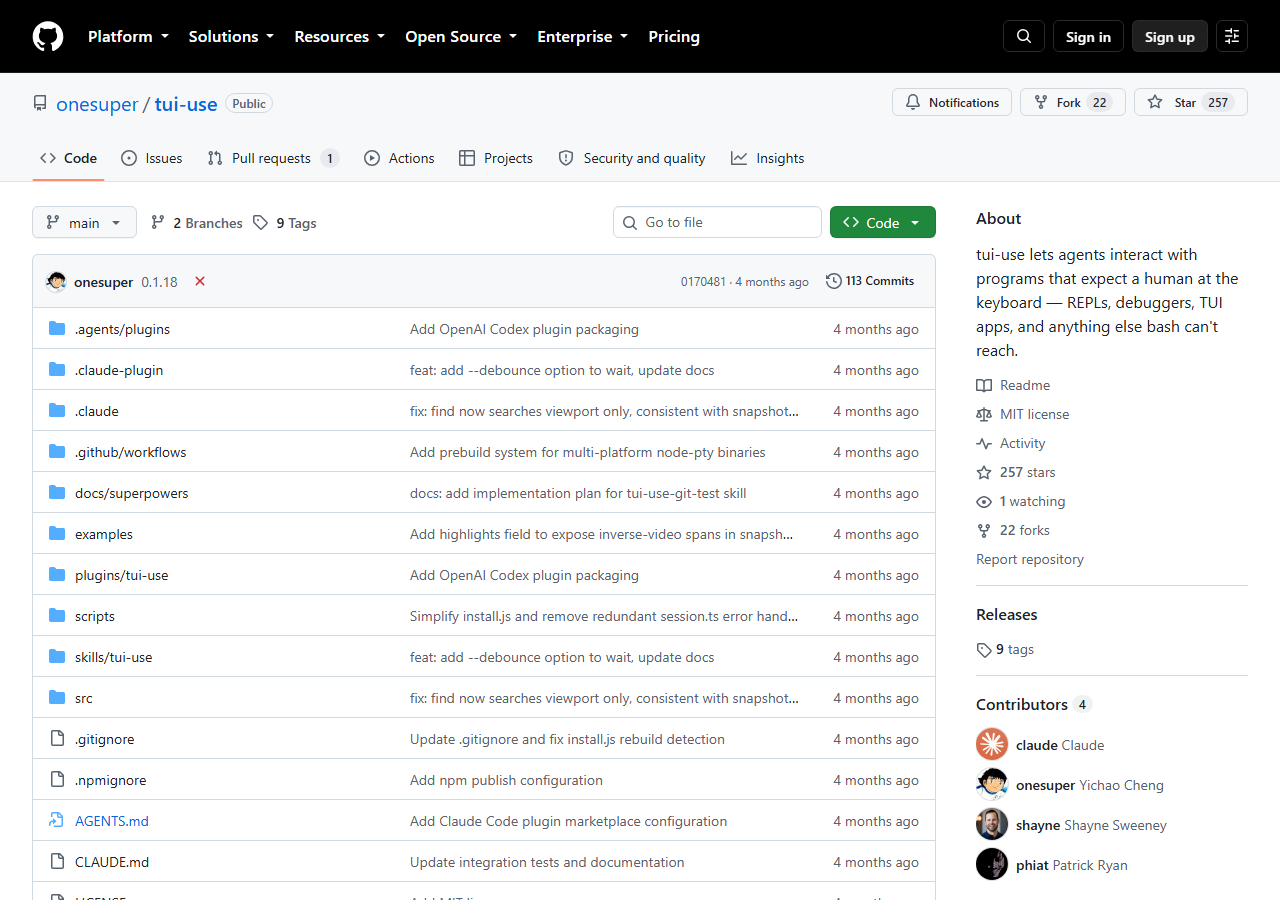This screenshot has width=1280, height=900.
Task: Click the star icon beside 257 stars
Action: point(984,472)
